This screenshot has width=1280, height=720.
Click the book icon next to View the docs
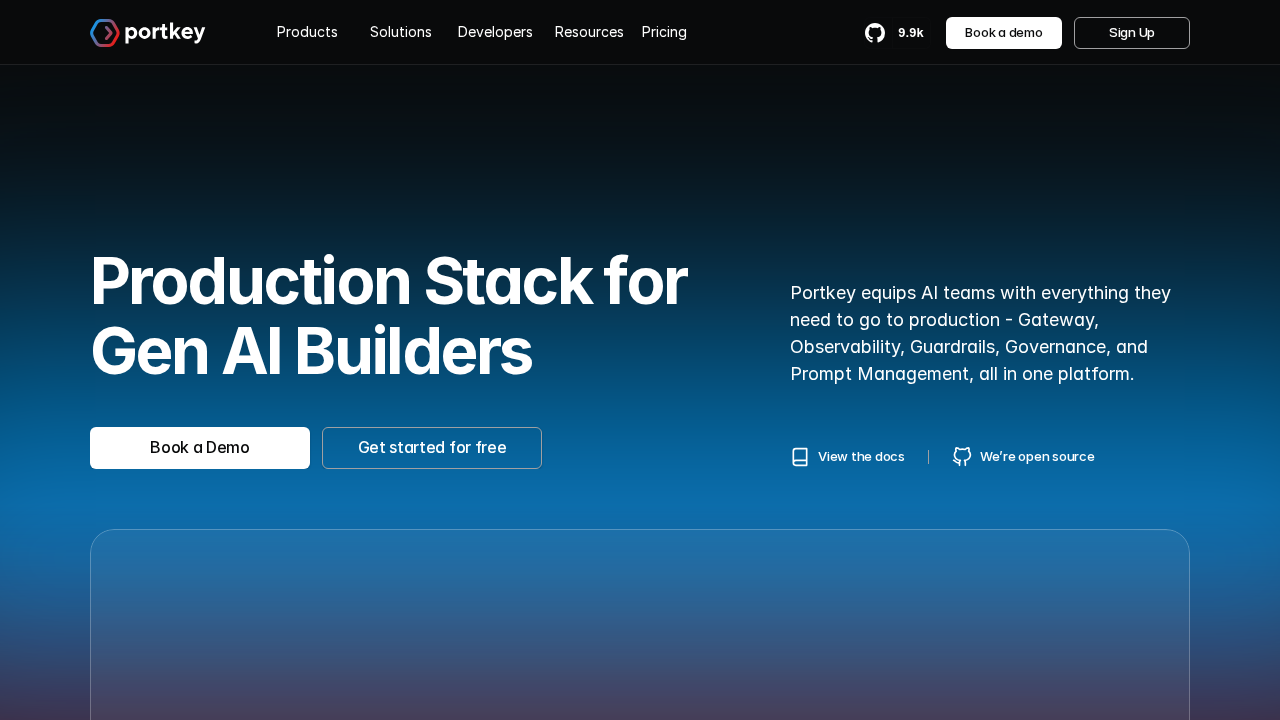pos(798,456)
